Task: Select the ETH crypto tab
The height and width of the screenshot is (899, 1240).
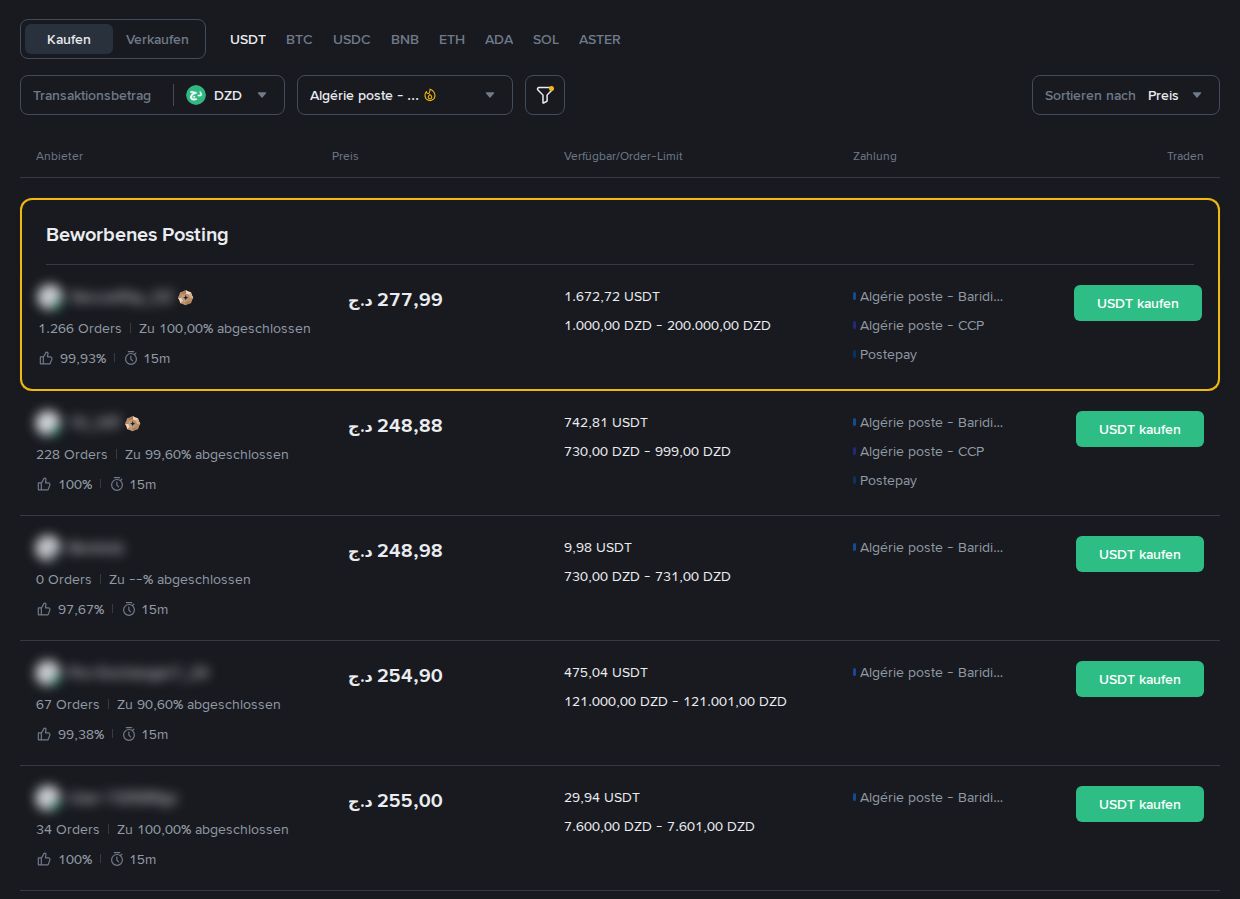Action: [452, 40]
